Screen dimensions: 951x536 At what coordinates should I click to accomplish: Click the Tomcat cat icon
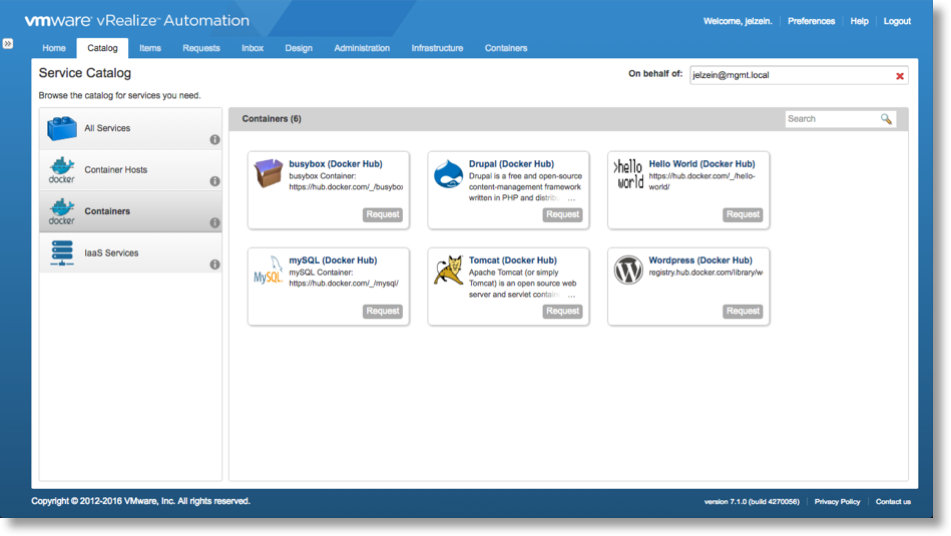point(448,270)
